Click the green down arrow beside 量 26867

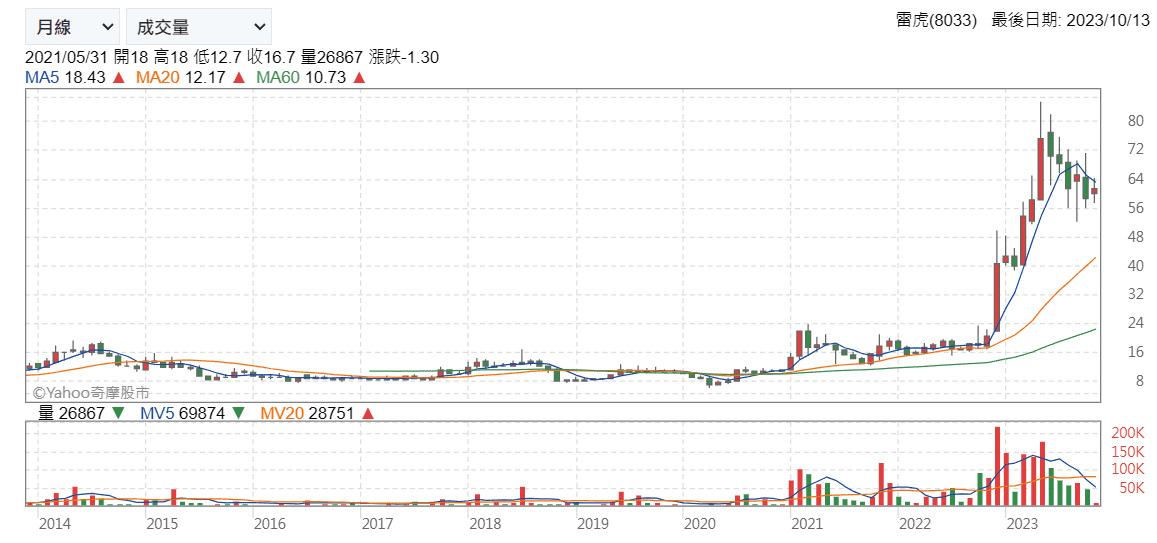pos(119,413)
